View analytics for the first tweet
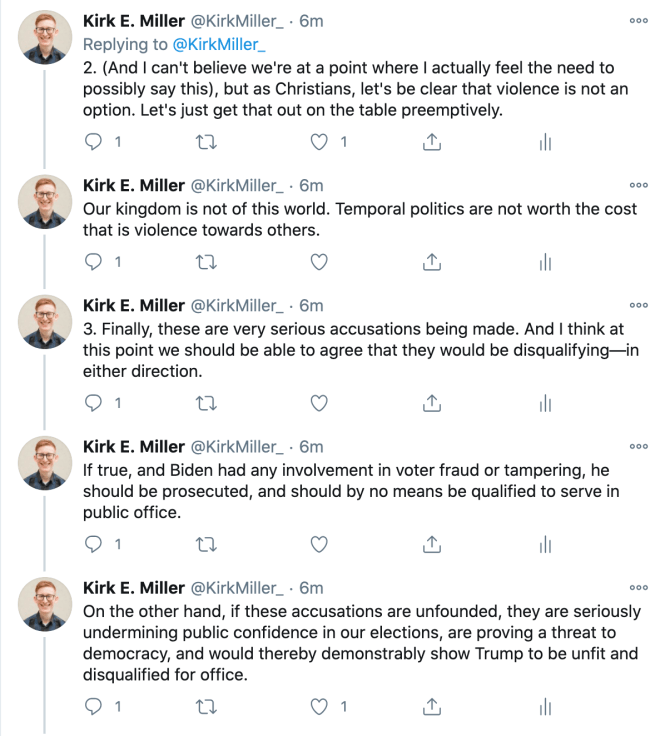 545,143
